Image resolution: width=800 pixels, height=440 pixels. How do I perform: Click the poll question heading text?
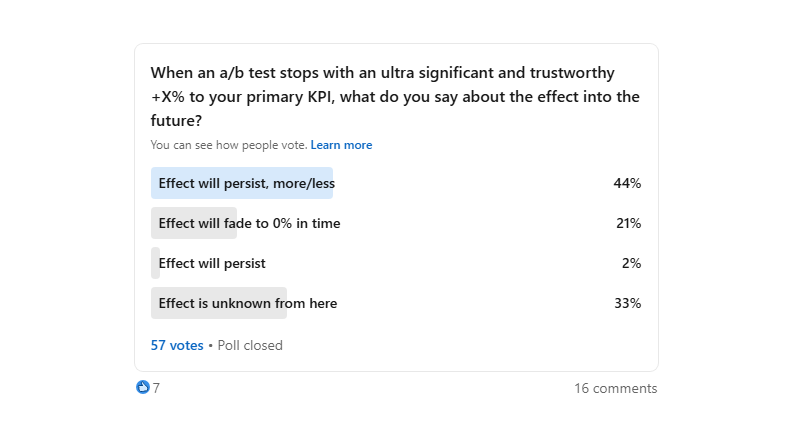coord(395,97)
